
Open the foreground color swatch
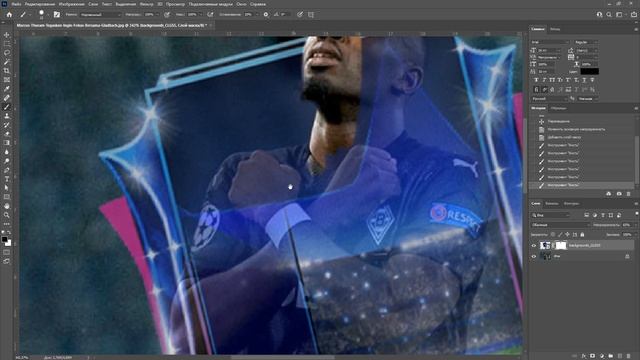coord(4,239)
